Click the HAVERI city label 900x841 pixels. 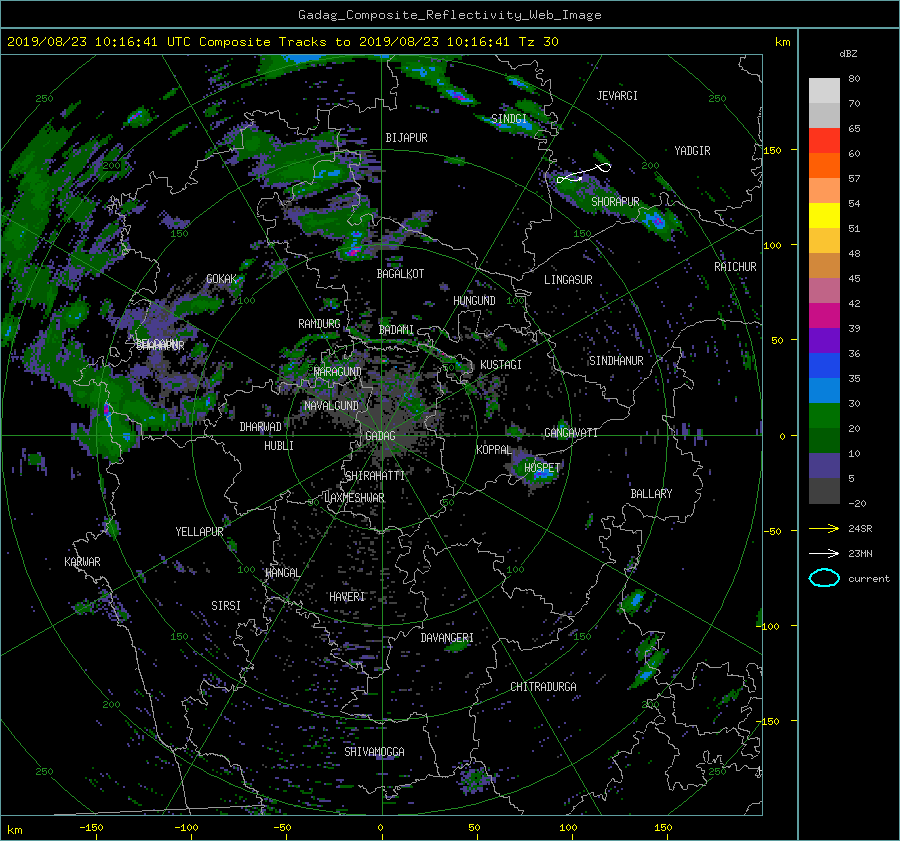(347, 597)
